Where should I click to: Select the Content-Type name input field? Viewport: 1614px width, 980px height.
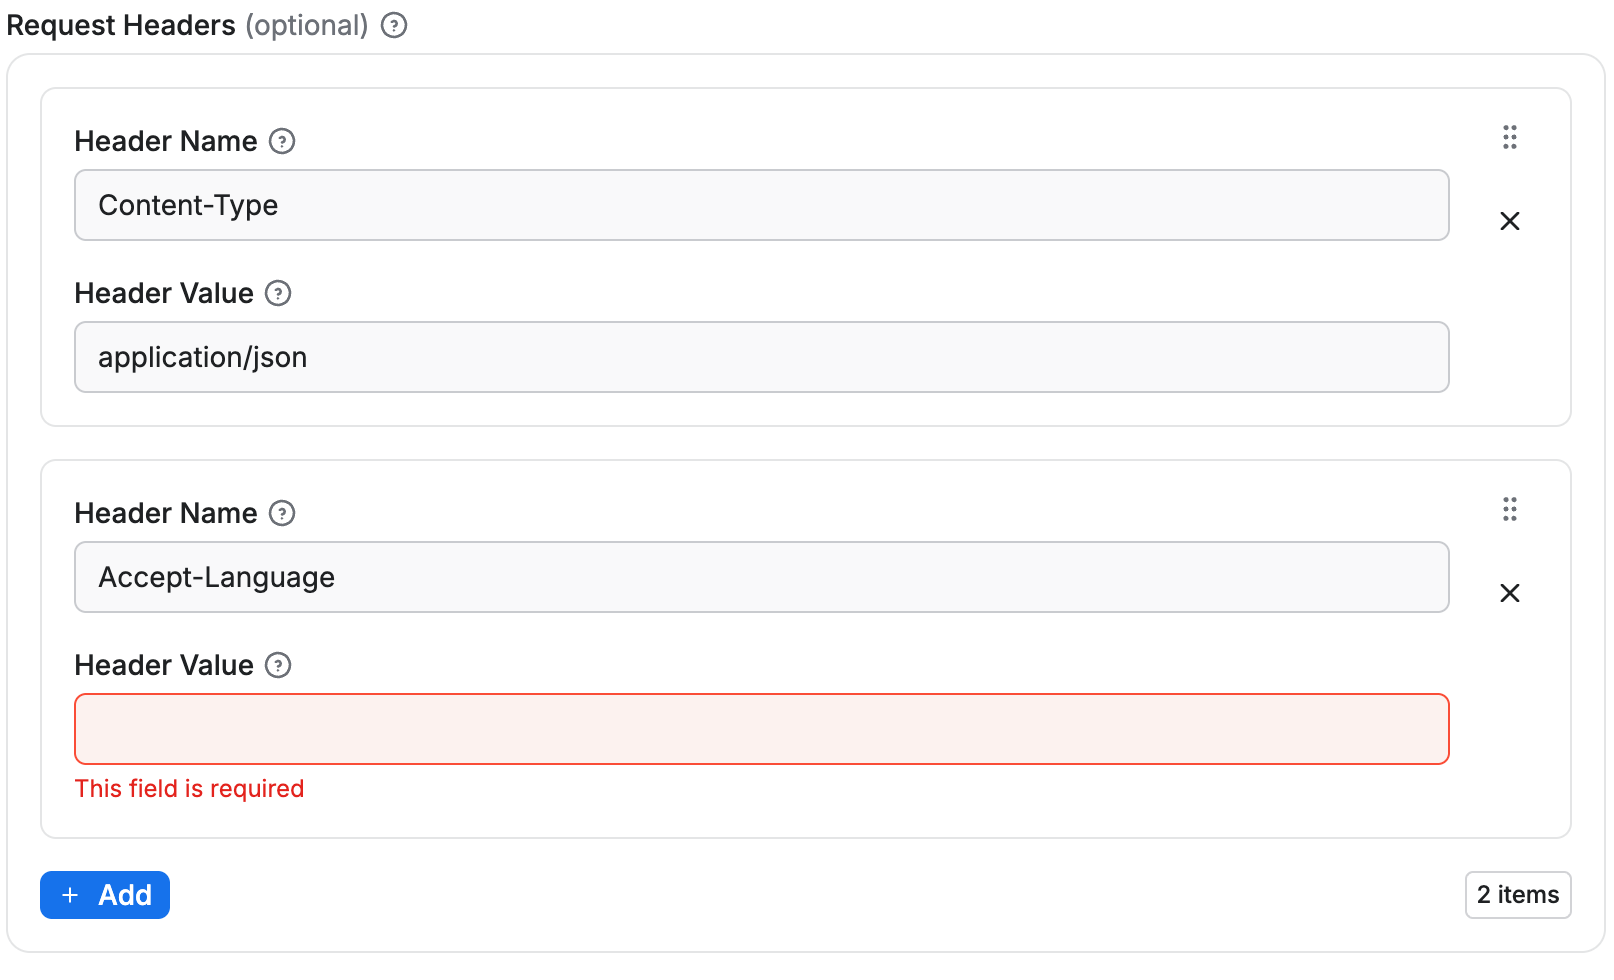coord(761,205)
